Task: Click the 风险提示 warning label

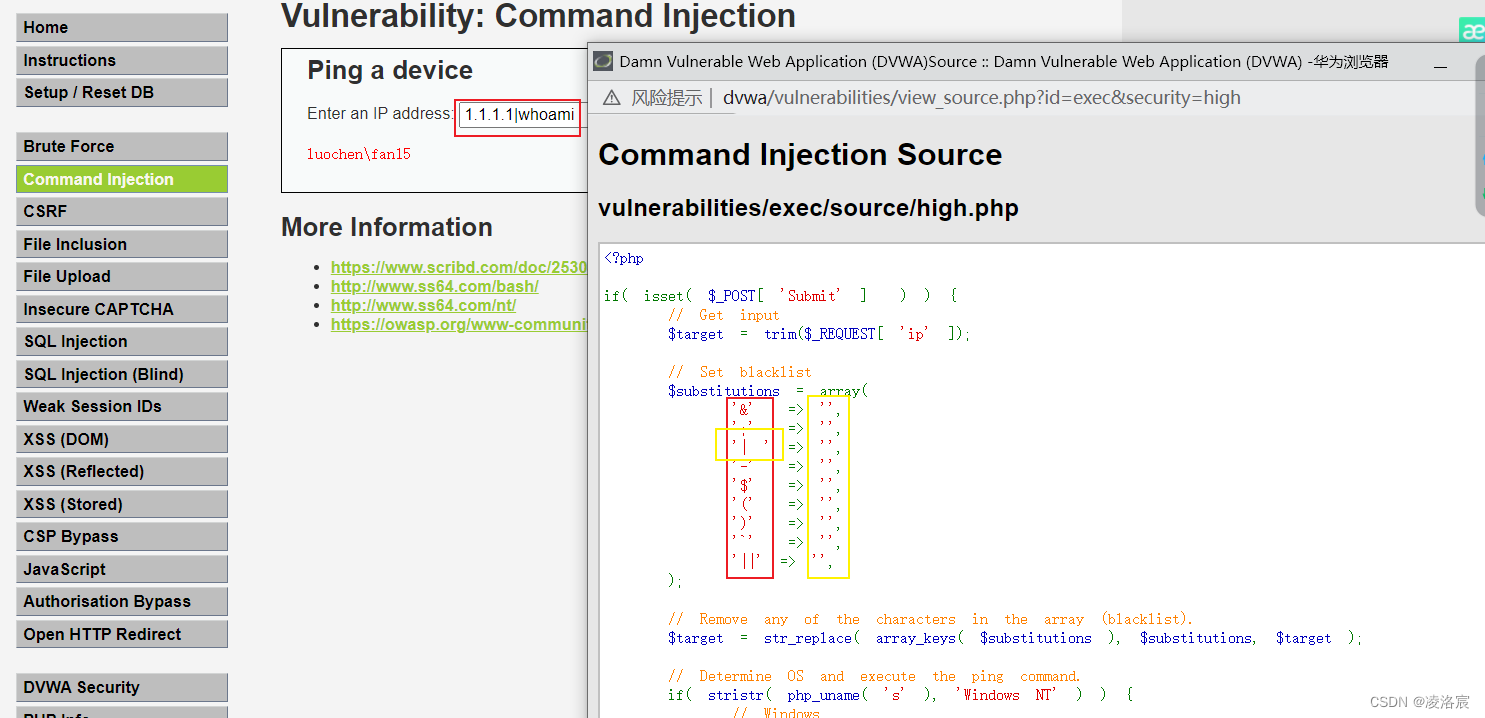Action: coord(667,98)
